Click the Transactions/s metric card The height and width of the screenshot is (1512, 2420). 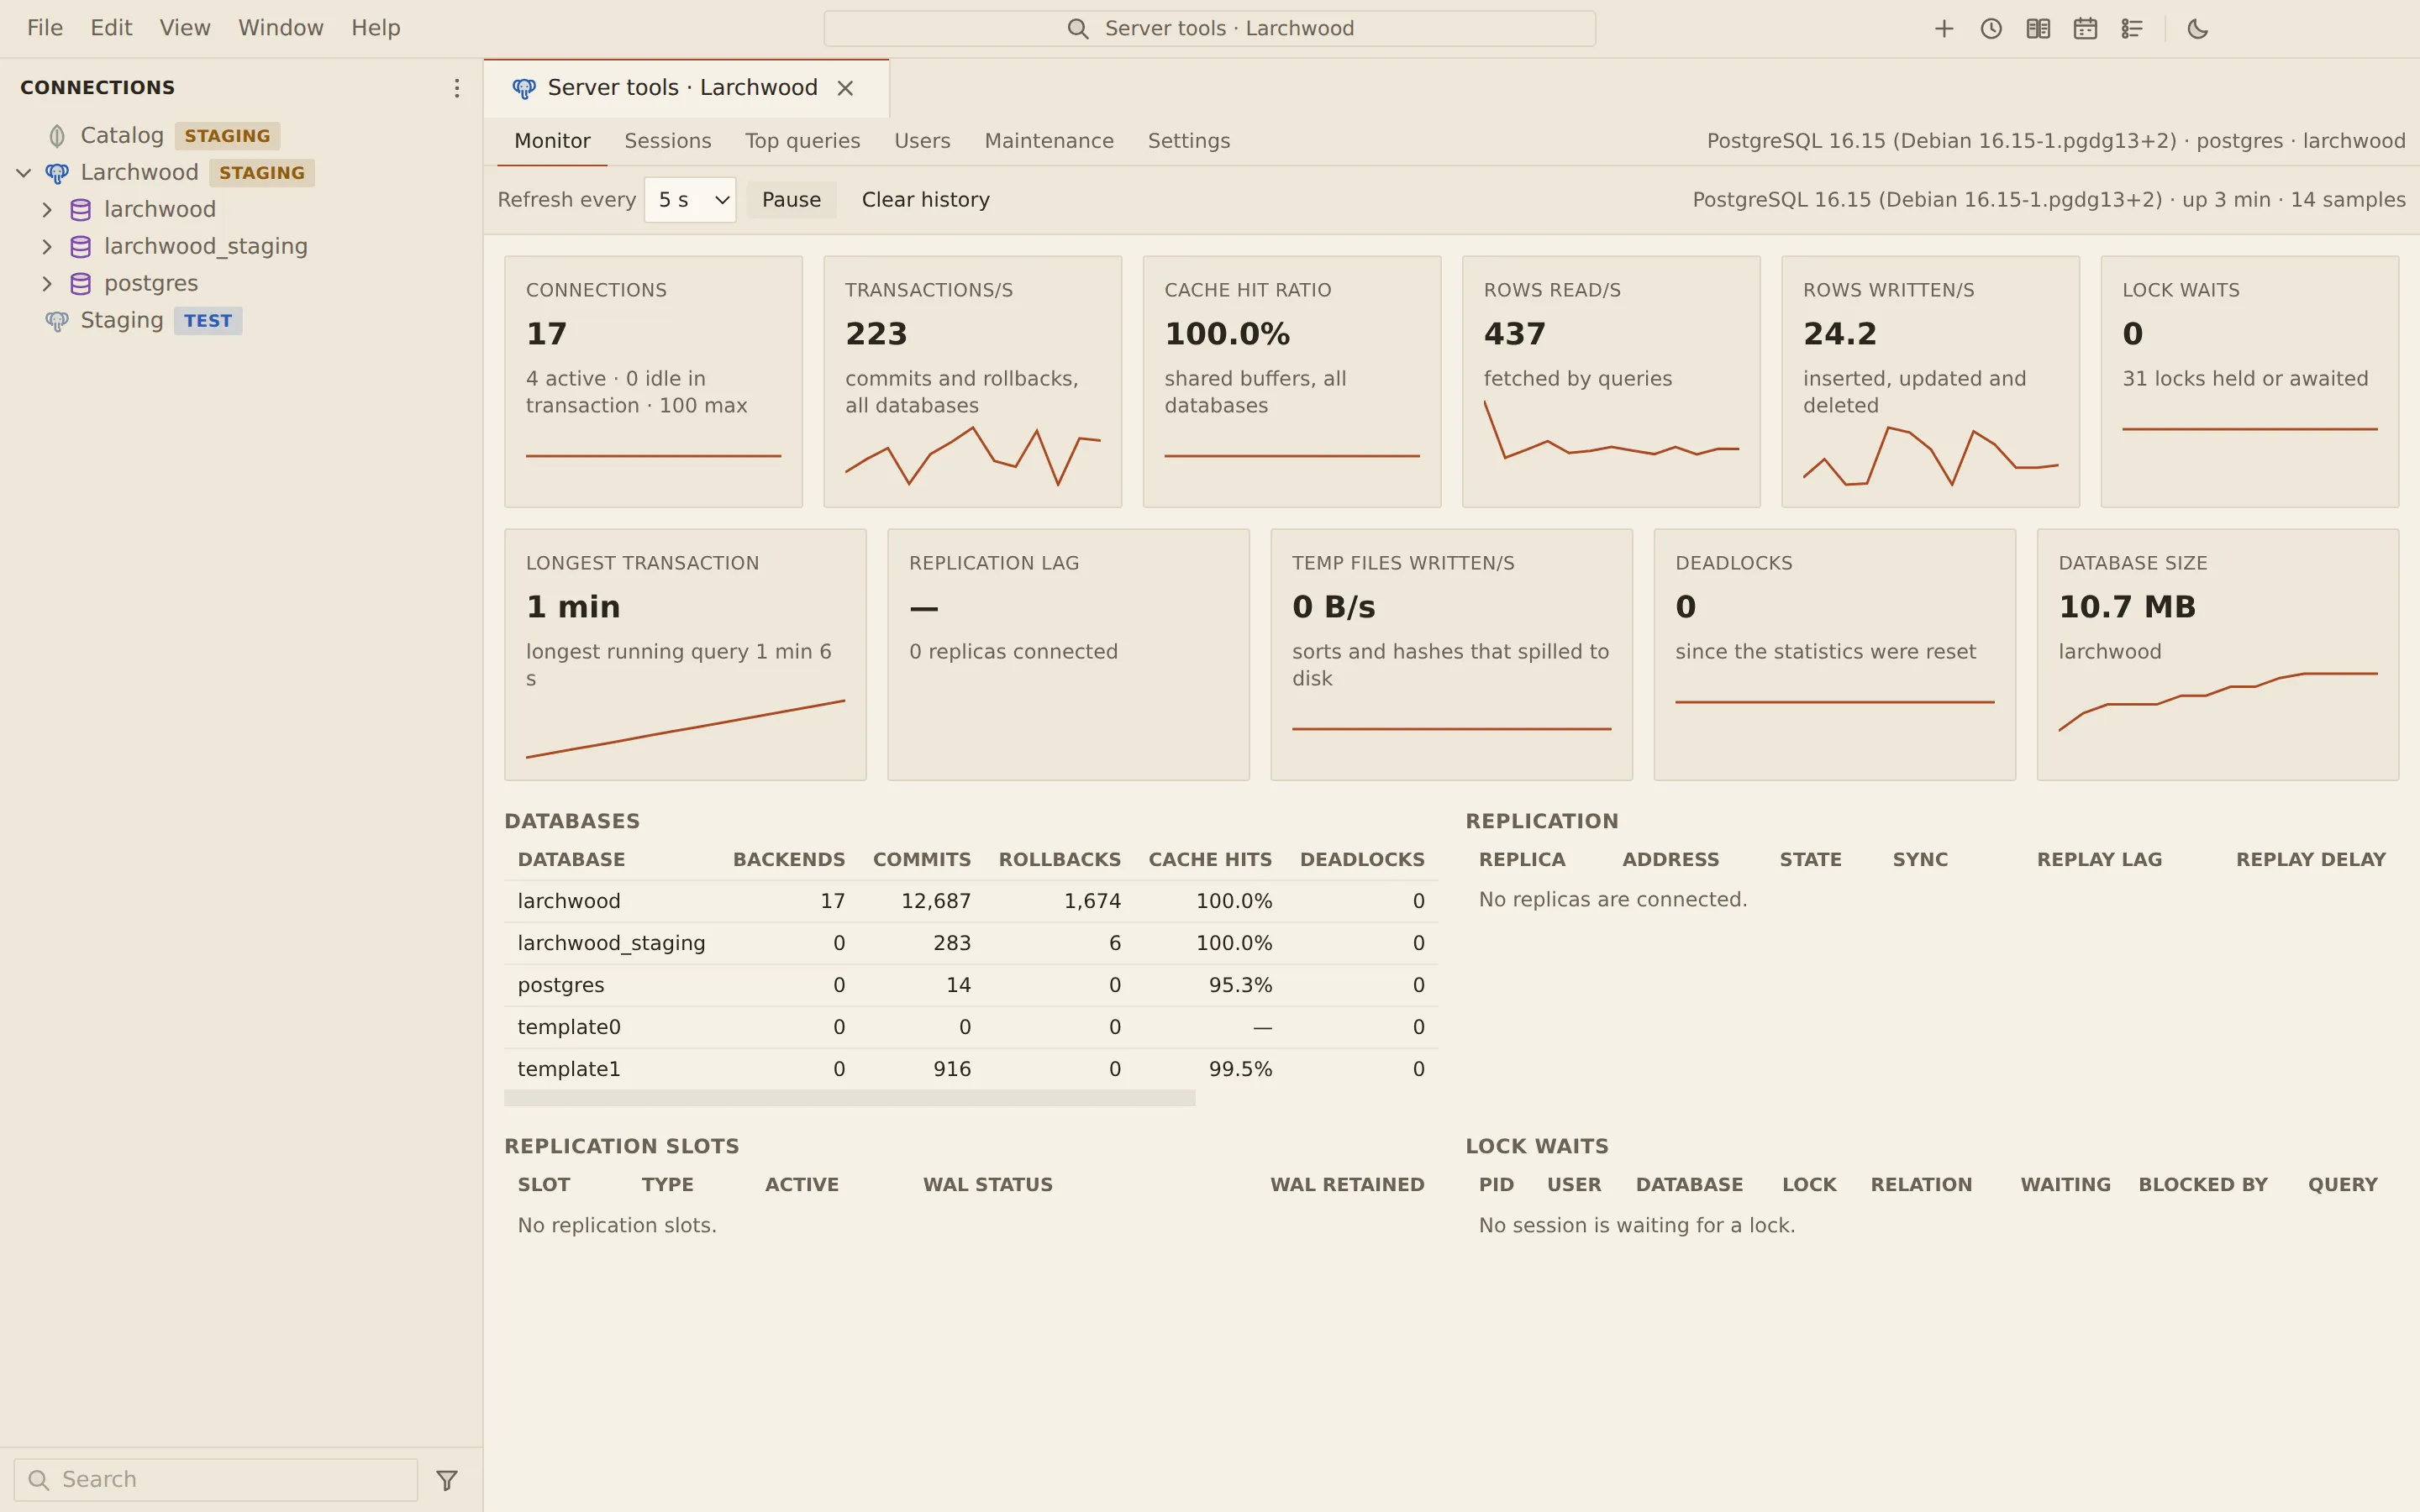coord(972,382)
